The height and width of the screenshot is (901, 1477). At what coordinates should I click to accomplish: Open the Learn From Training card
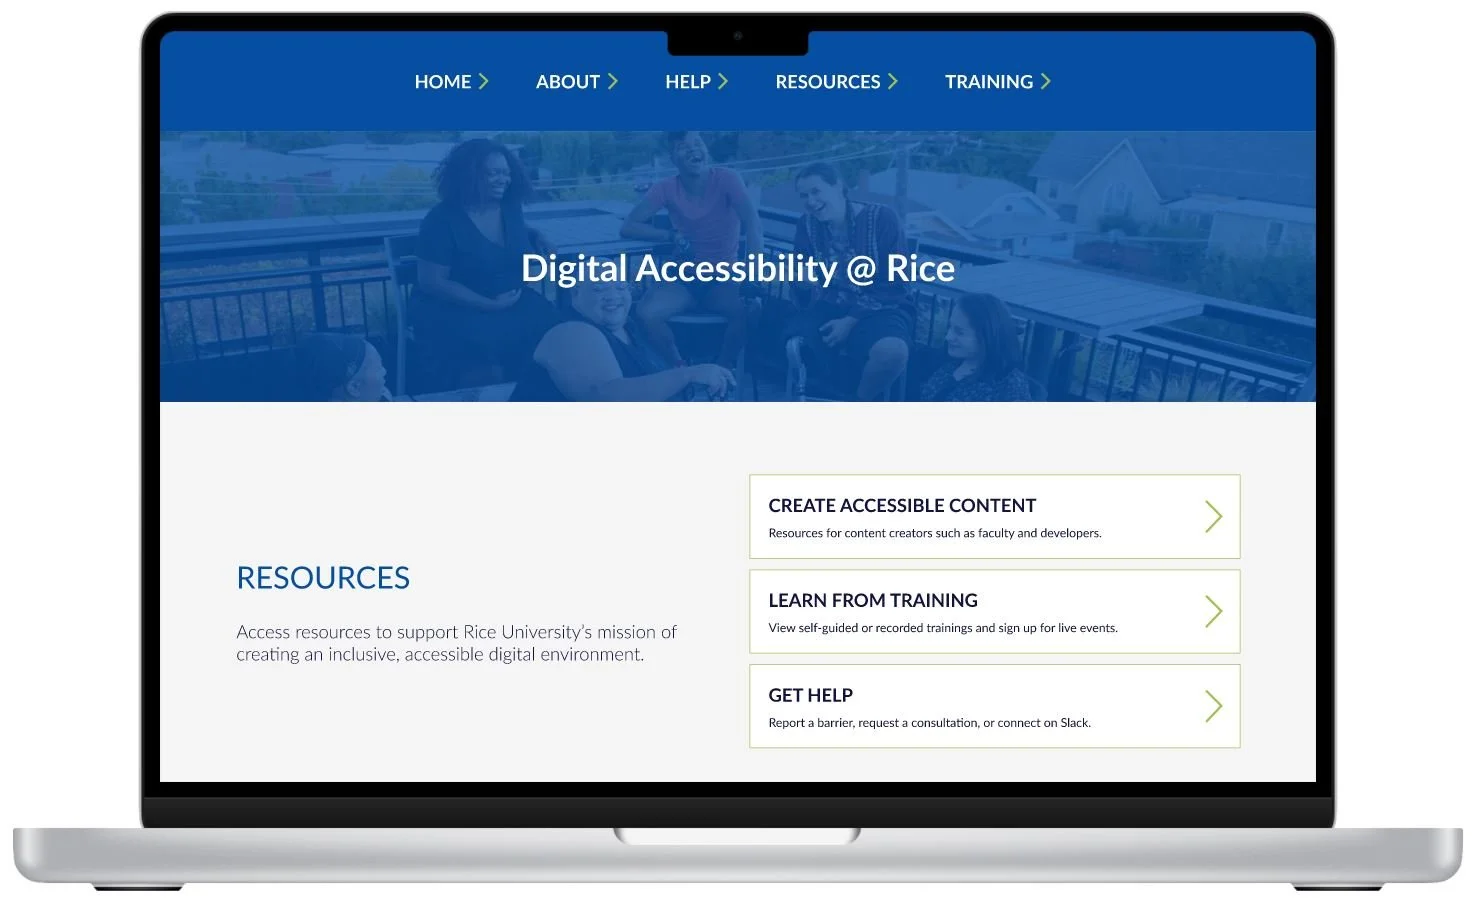[x=995, y=612]
